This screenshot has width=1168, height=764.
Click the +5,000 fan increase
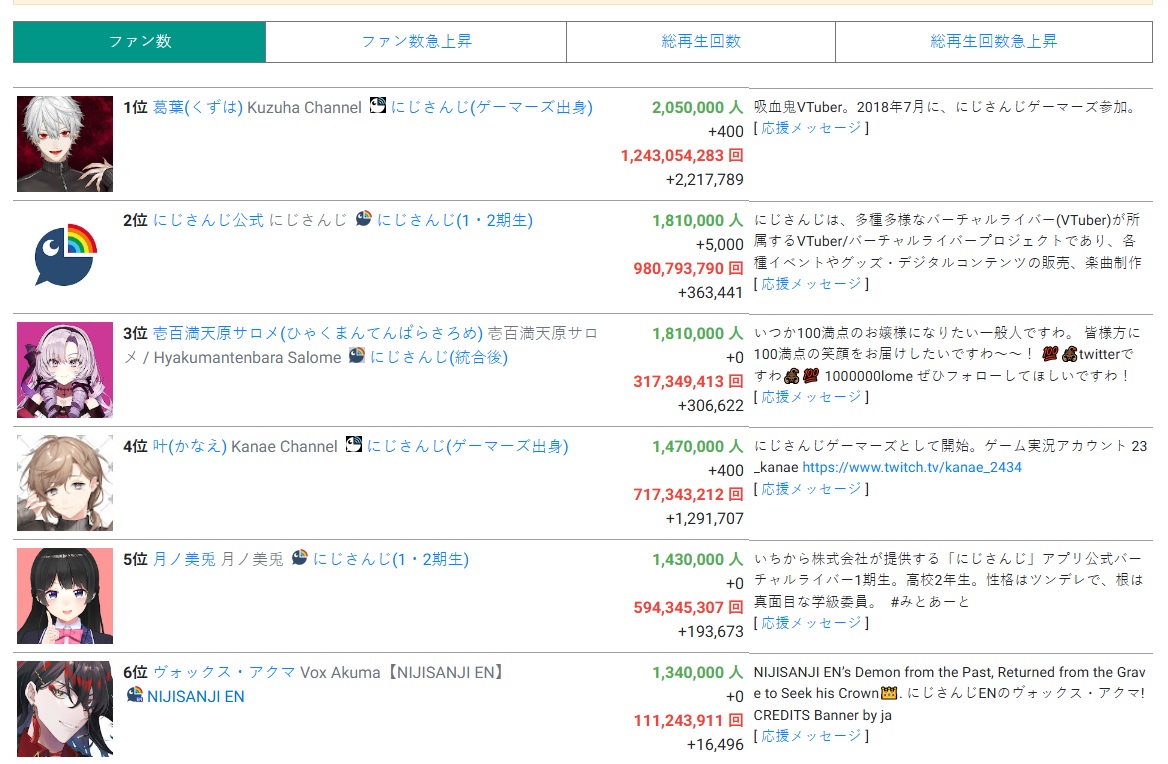(720, 244)
